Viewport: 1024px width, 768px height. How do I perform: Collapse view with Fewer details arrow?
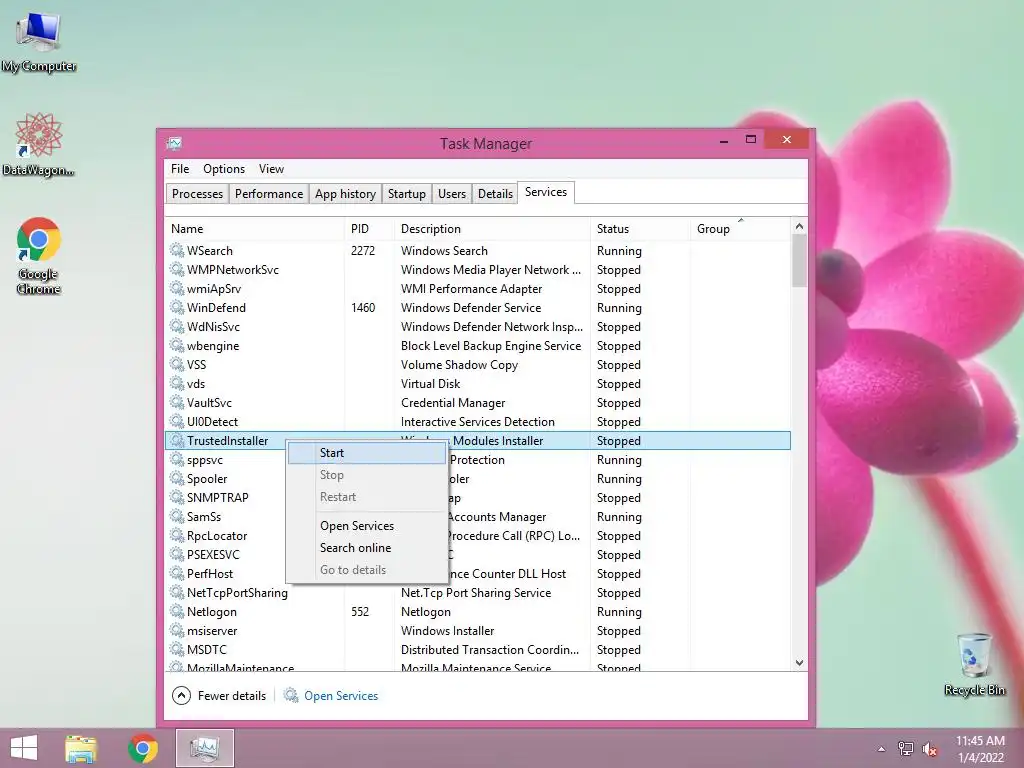182,696
